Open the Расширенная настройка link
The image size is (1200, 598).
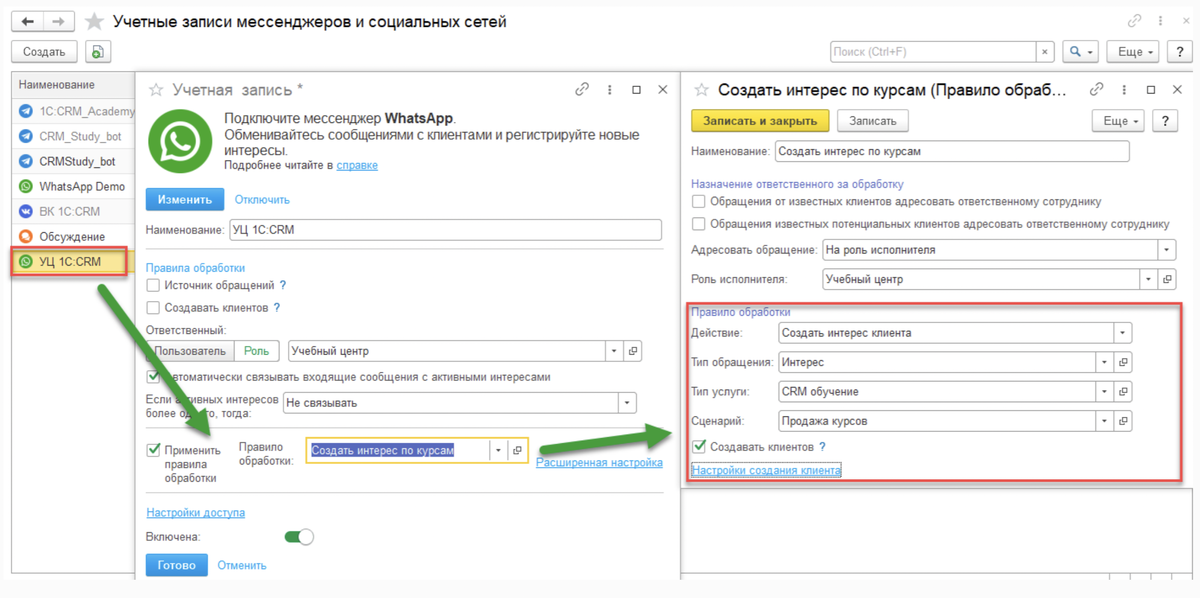click(599, 462)
